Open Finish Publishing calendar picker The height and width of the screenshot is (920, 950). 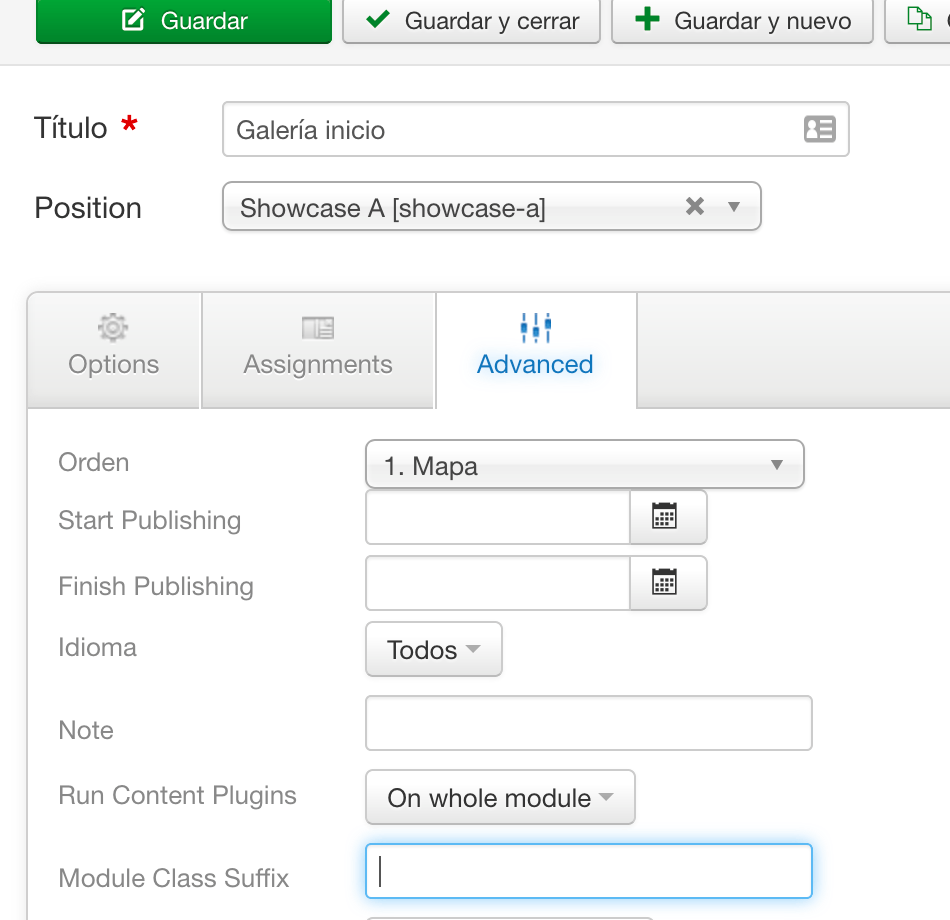[668, 583]
